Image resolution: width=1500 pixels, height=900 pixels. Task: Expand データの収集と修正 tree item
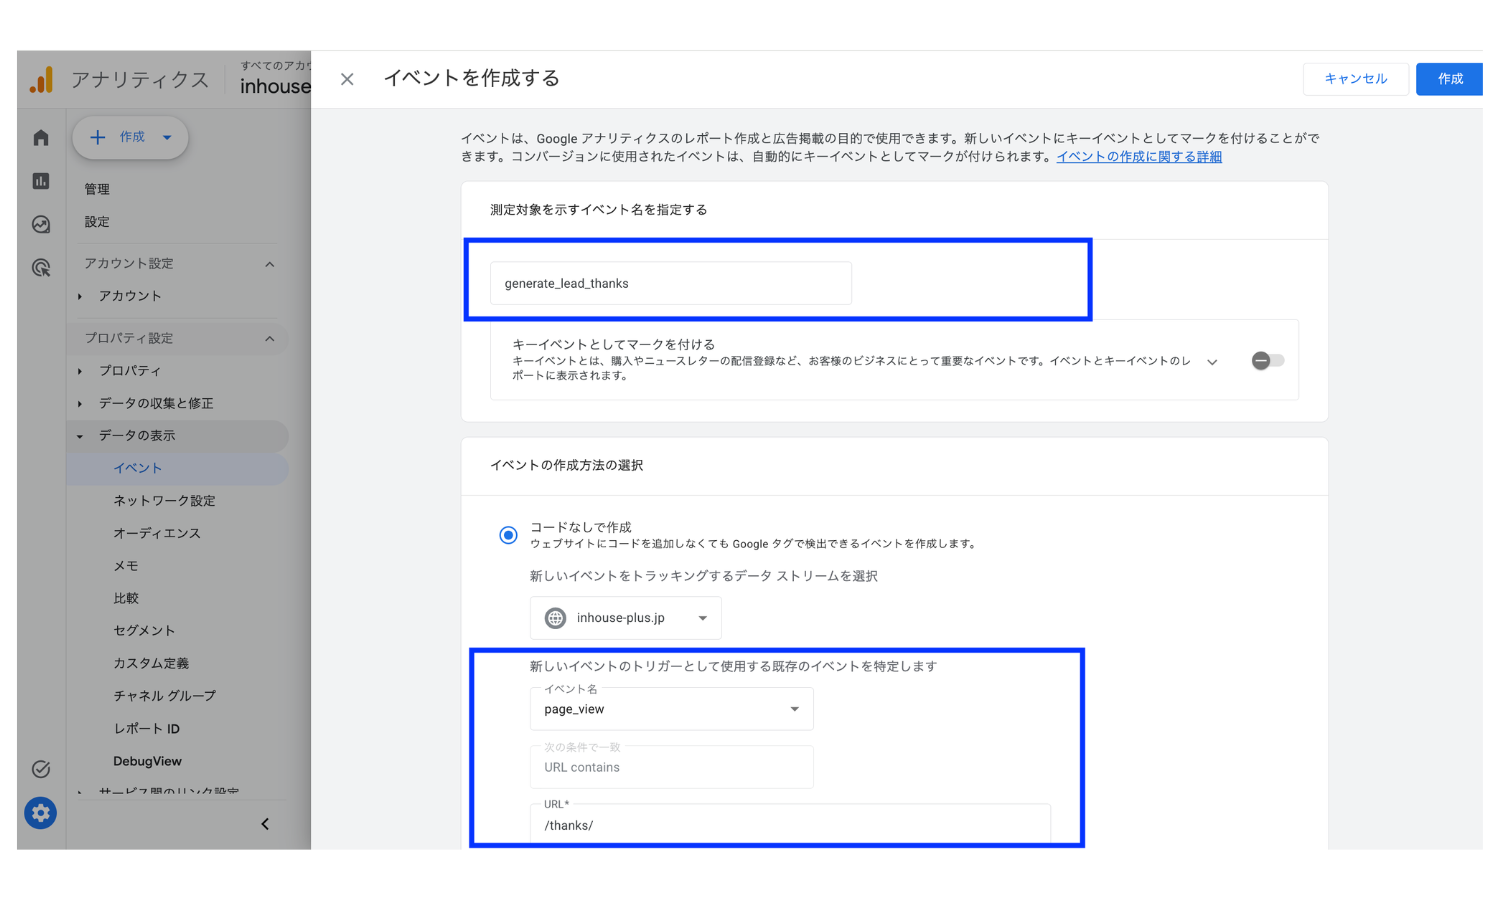(x=80, y=404)
